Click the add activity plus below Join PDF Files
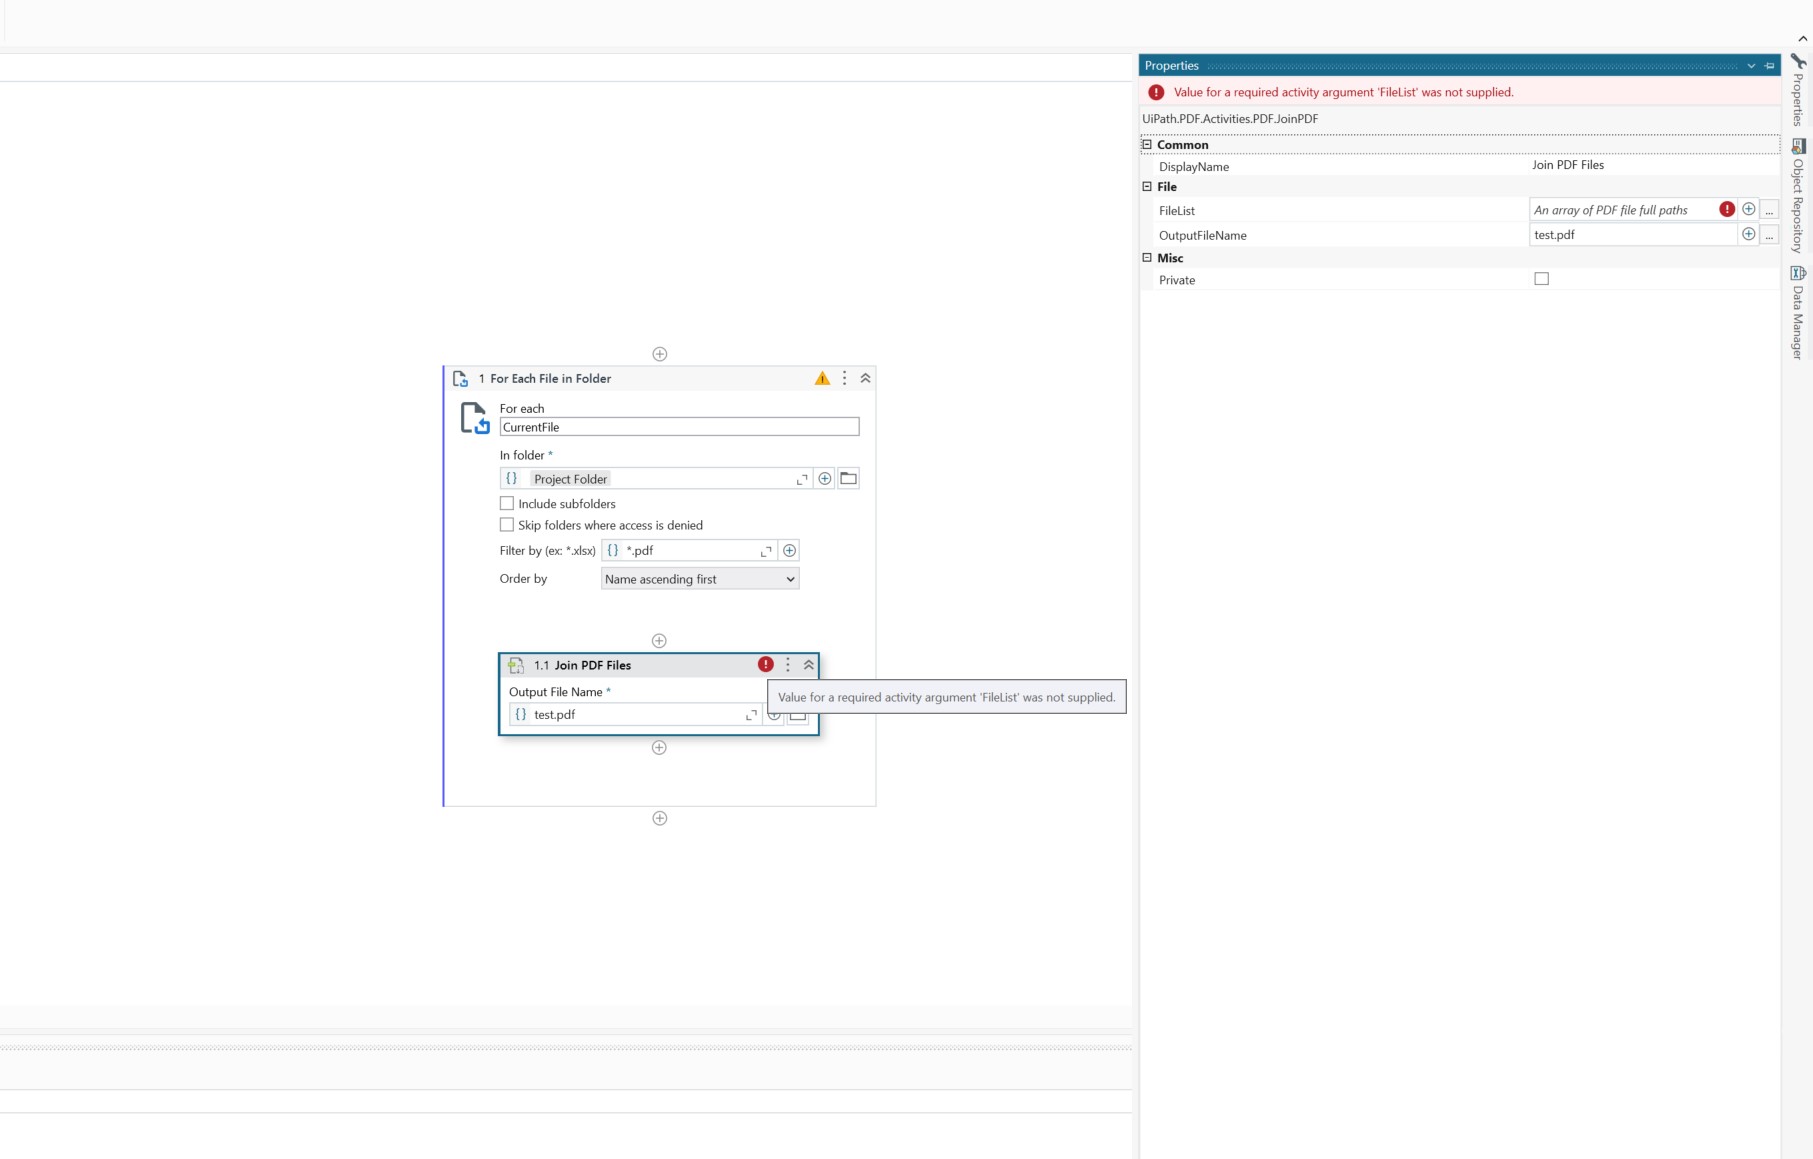 pos(659,748)
